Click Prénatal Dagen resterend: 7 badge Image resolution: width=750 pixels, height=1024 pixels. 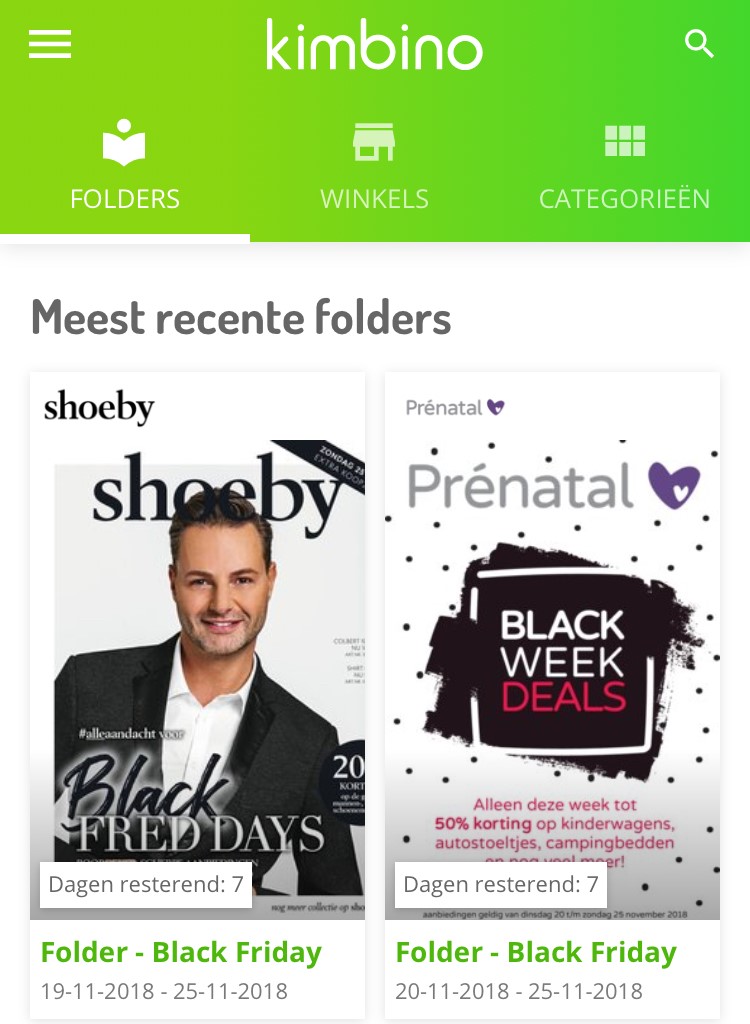click(x=501, y=884)
